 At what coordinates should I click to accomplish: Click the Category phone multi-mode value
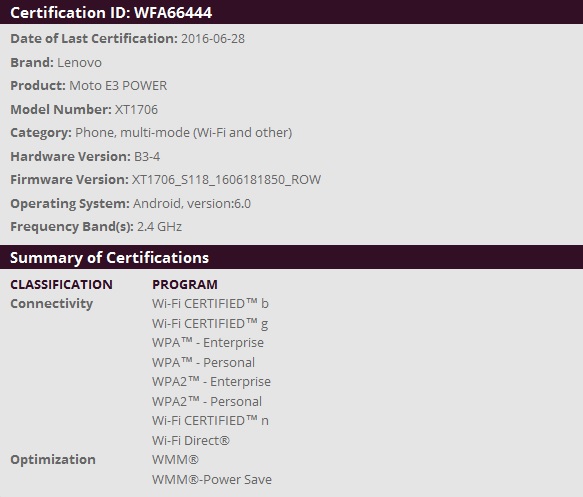184,133
